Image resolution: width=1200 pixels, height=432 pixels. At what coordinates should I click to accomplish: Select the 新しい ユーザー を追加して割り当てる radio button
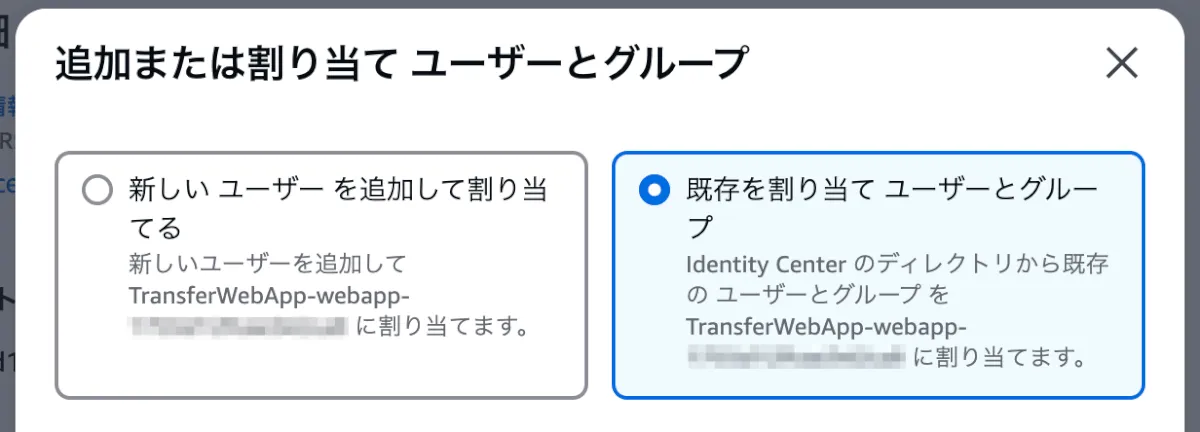[97, 190]
